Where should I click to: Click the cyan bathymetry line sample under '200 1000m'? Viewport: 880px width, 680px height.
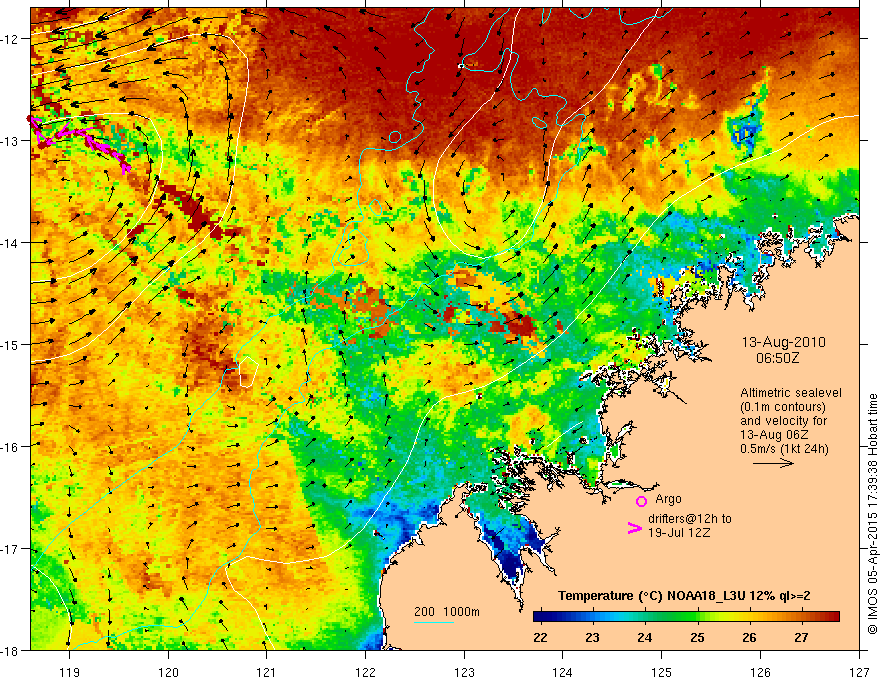434,622
